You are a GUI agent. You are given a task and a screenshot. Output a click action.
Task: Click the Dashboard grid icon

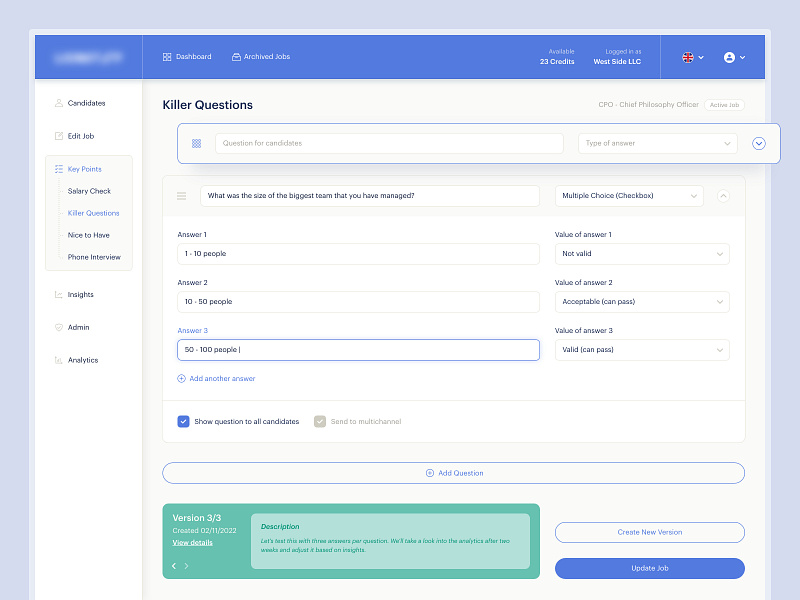(166, 57)
